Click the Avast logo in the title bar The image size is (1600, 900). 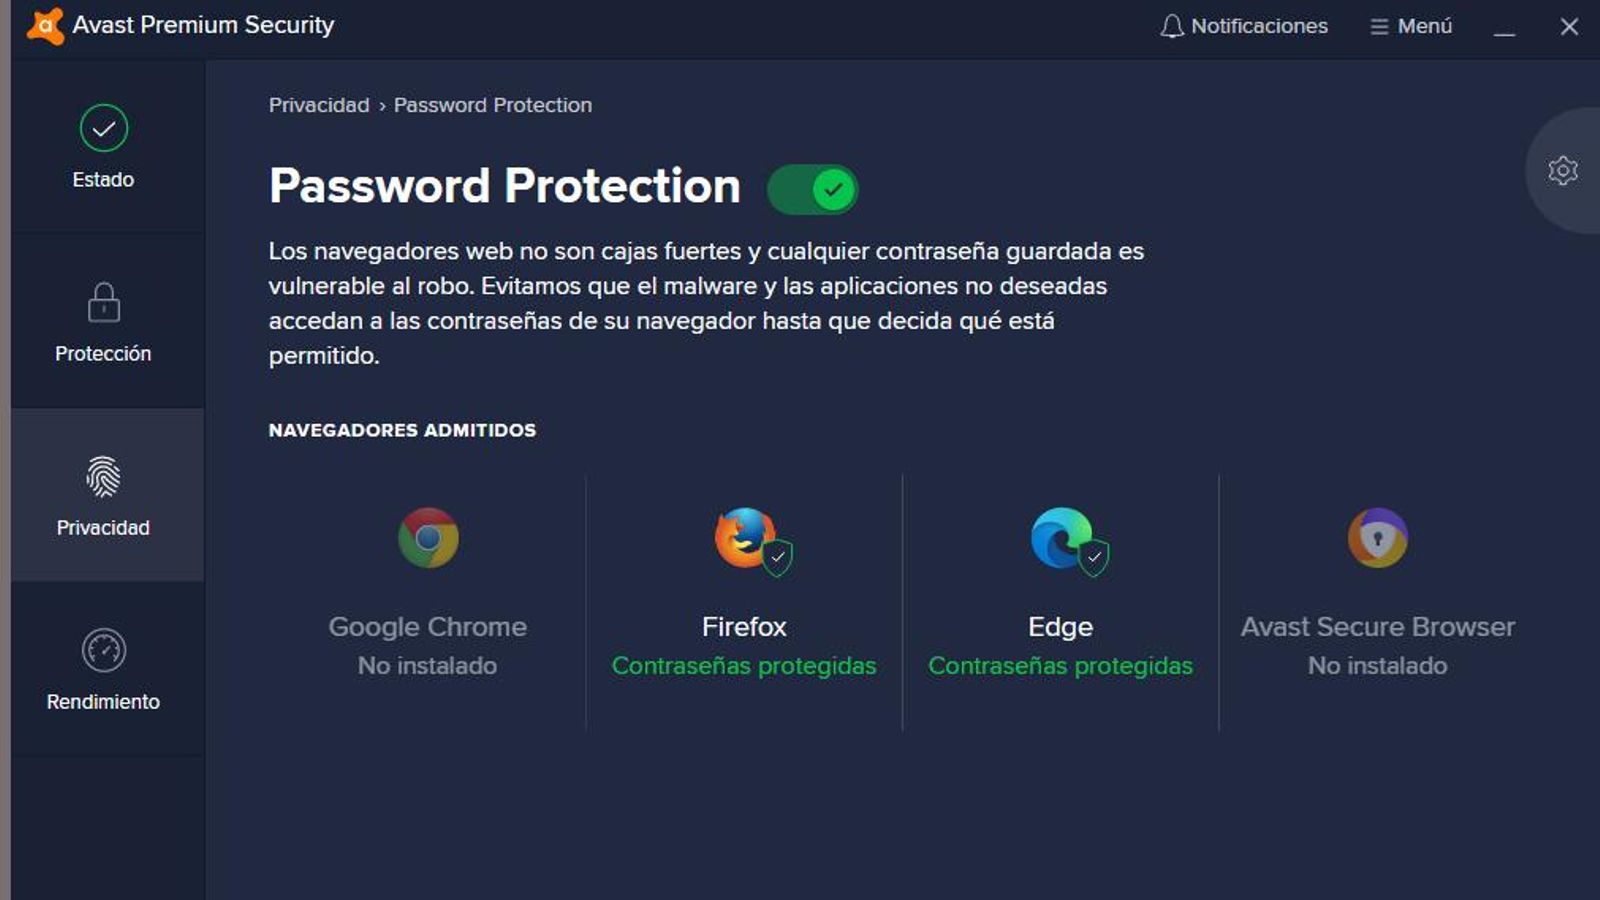pyautogui.click(x=45, y=25)
